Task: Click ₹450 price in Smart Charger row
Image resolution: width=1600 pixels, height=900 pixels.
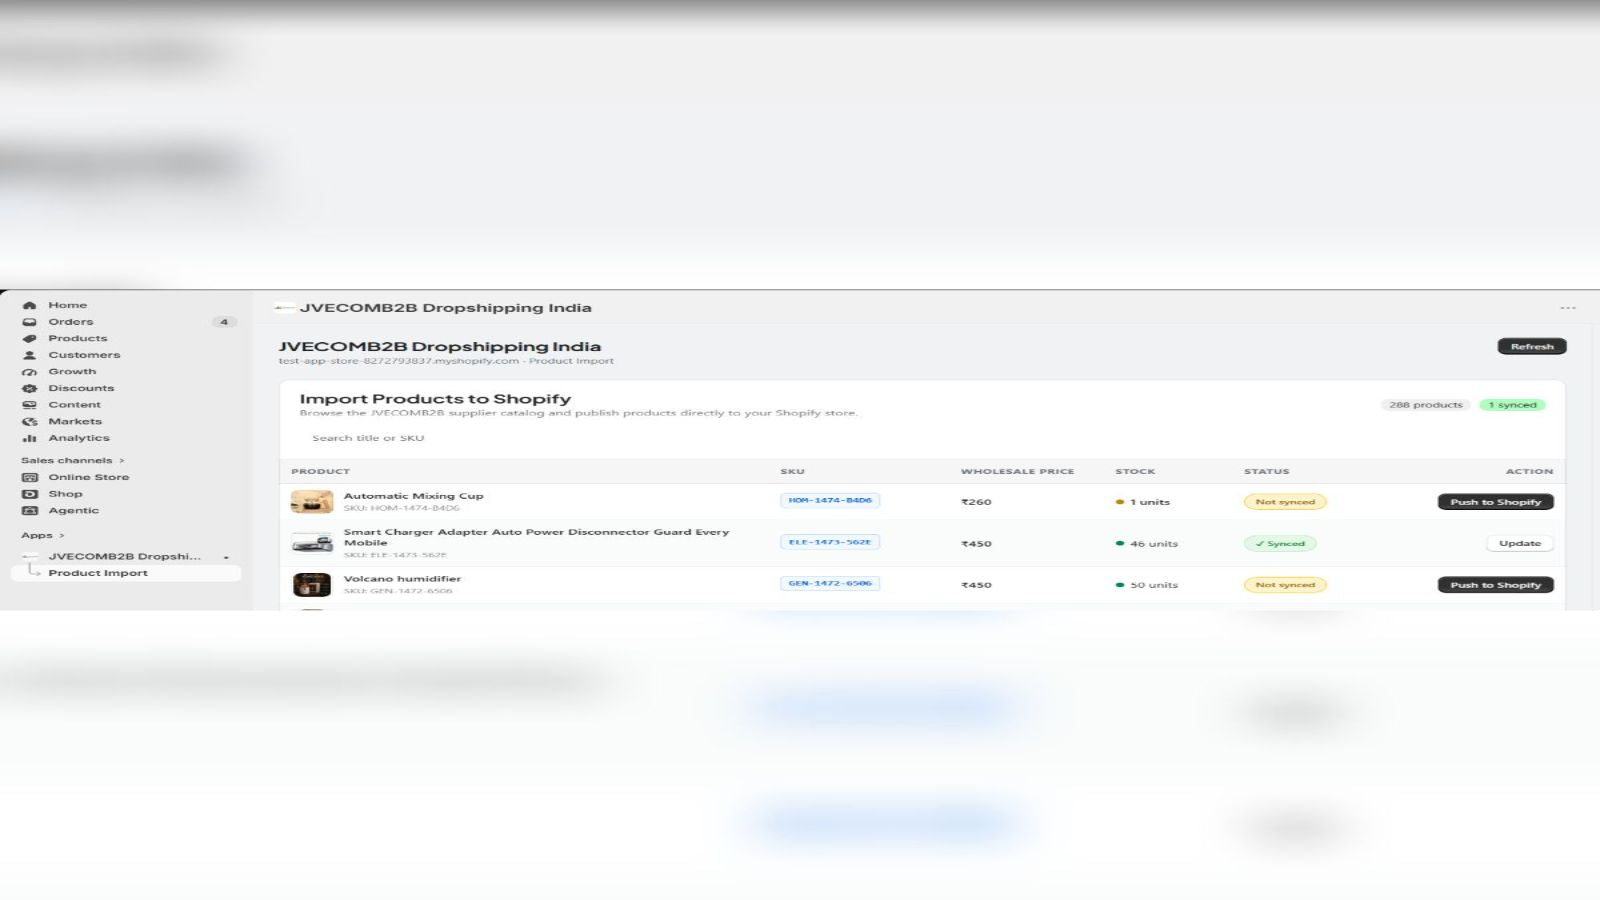Action: tap(976, 544)
